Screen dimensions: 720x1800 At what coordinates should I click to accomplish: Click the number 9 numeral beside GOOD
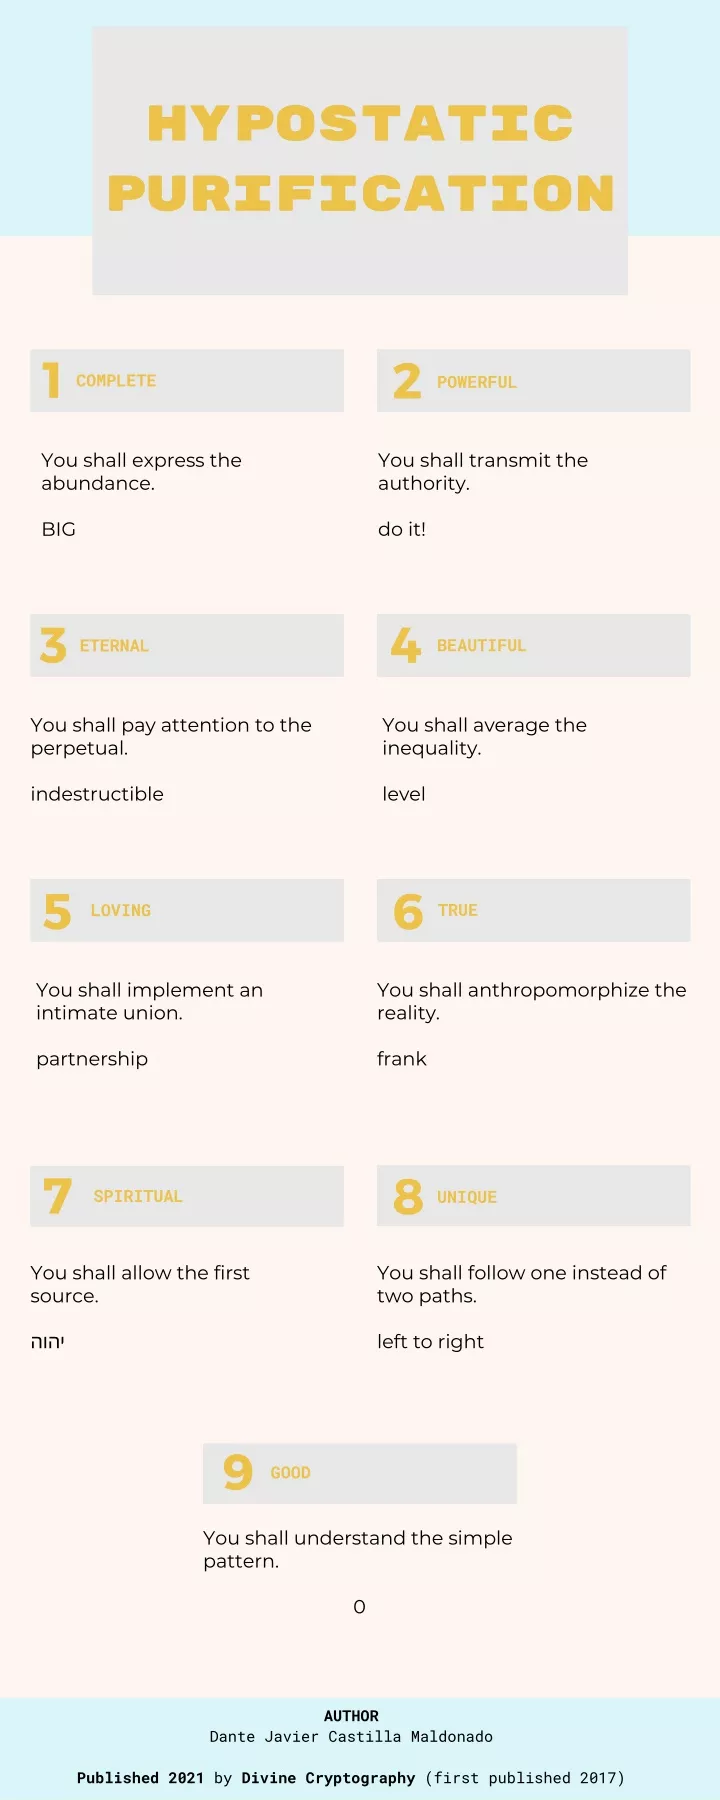[238, 1472]
